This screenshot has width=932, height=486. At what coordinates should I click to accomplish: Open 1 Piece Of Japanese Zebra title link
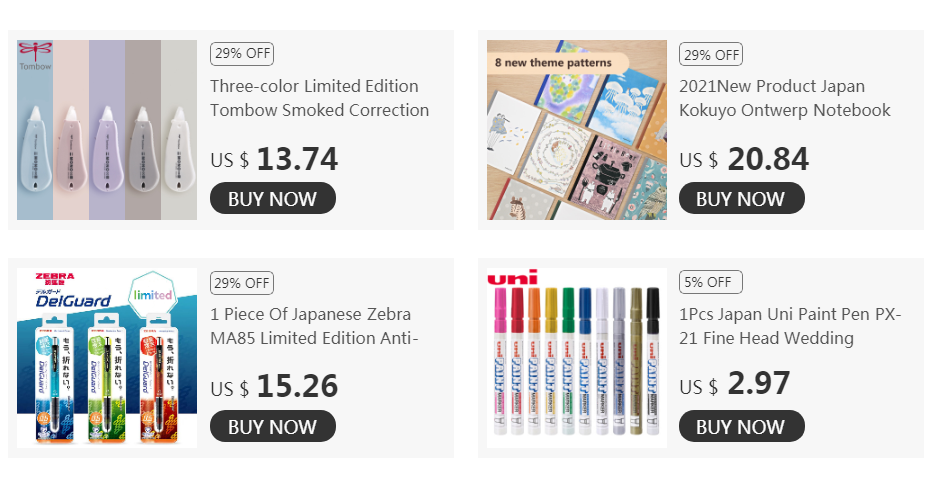click(314, 326)
